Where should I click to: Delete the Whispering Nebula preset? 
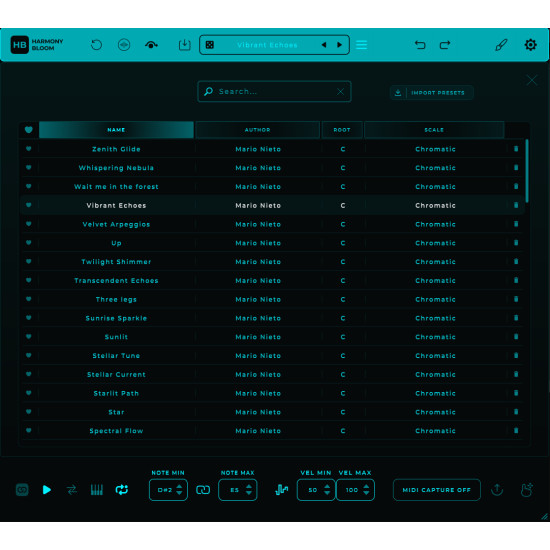coord(516,168)
